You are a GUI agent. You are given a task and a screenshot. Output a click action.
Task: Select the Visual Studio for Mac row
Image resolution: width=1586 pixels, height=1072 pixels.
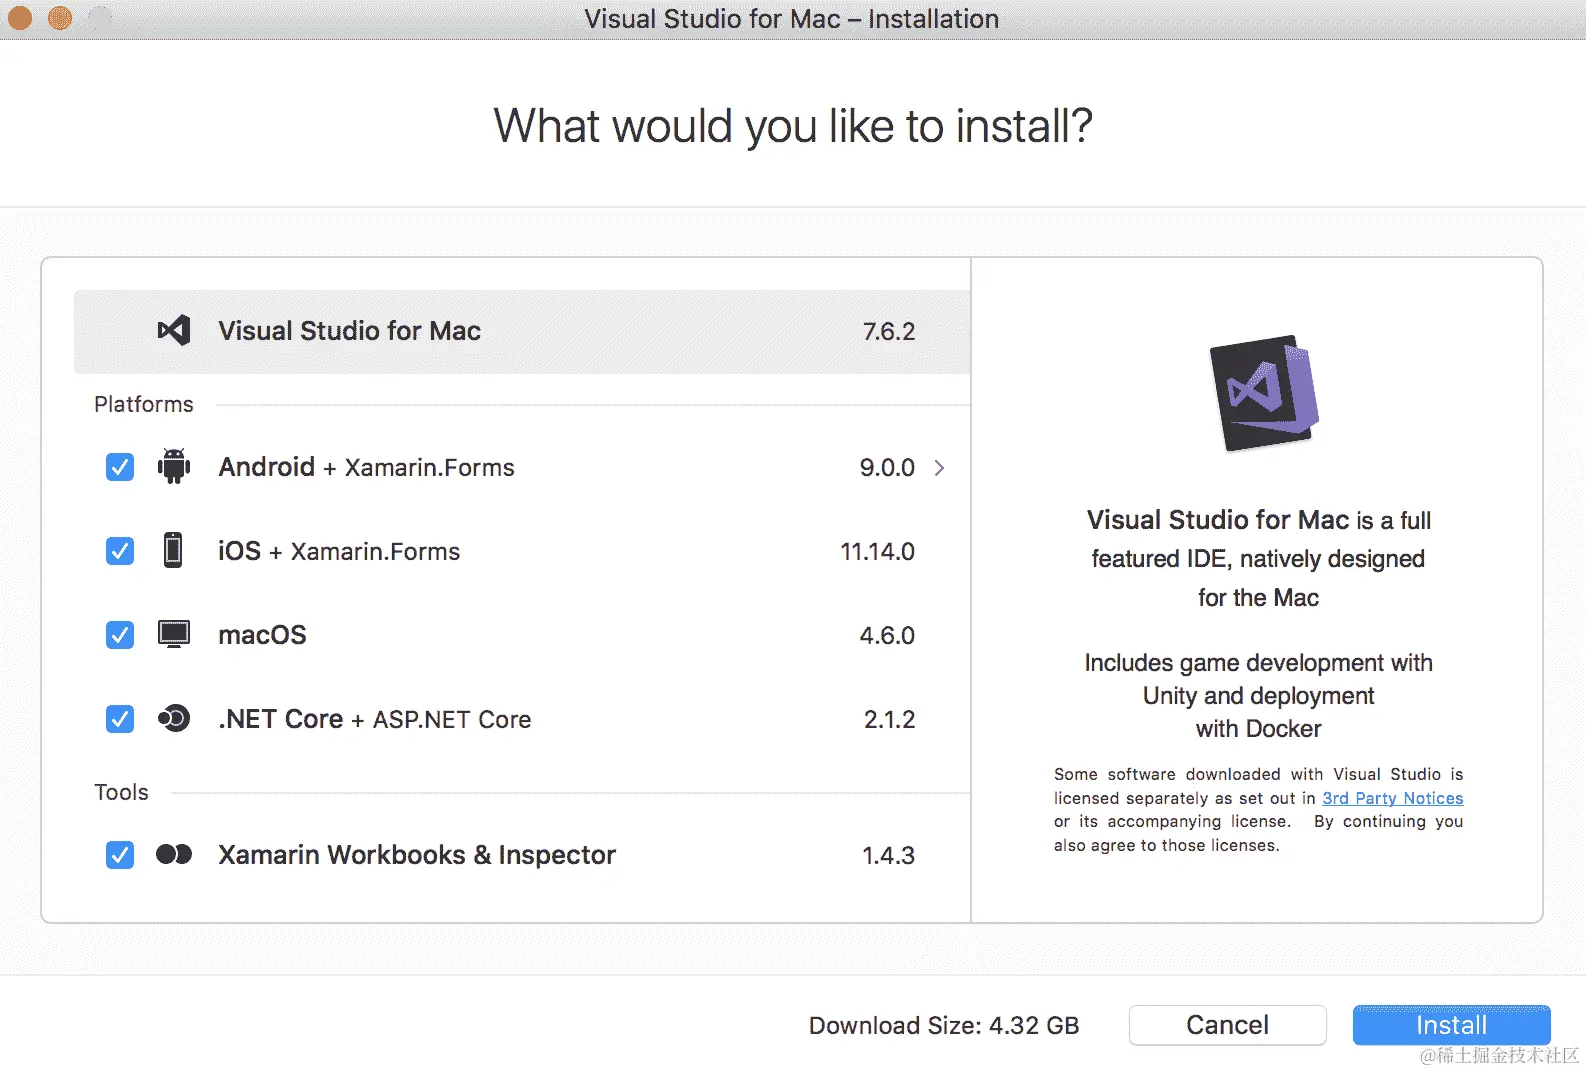coord(522,331)
